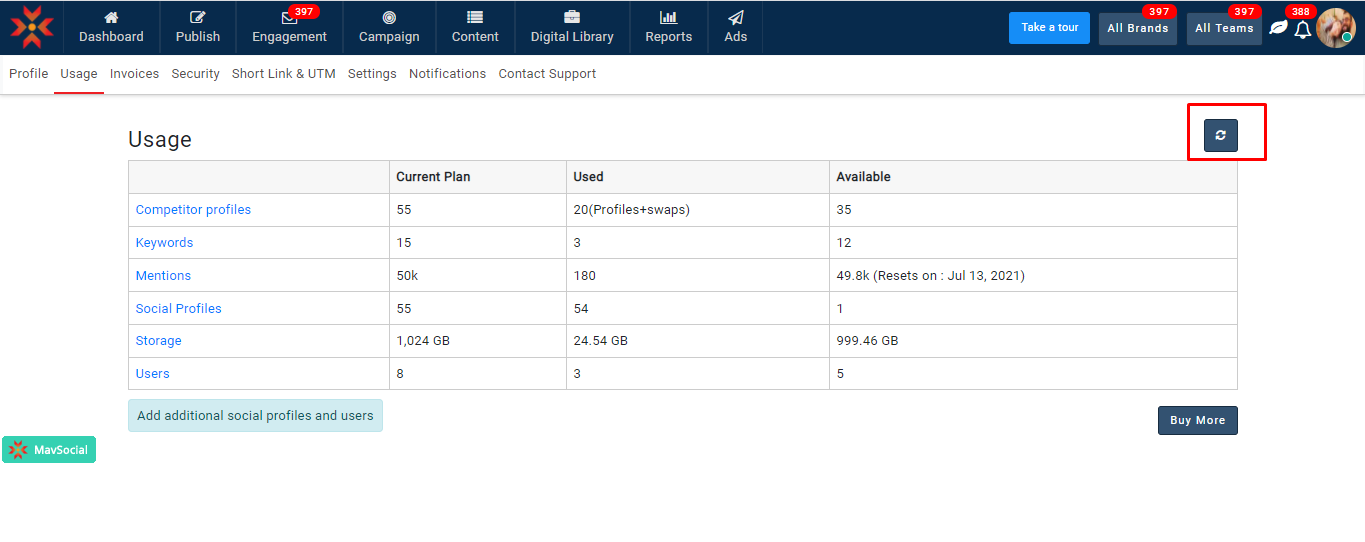
Task: Open the Reports chart icon
Action: 668,18
